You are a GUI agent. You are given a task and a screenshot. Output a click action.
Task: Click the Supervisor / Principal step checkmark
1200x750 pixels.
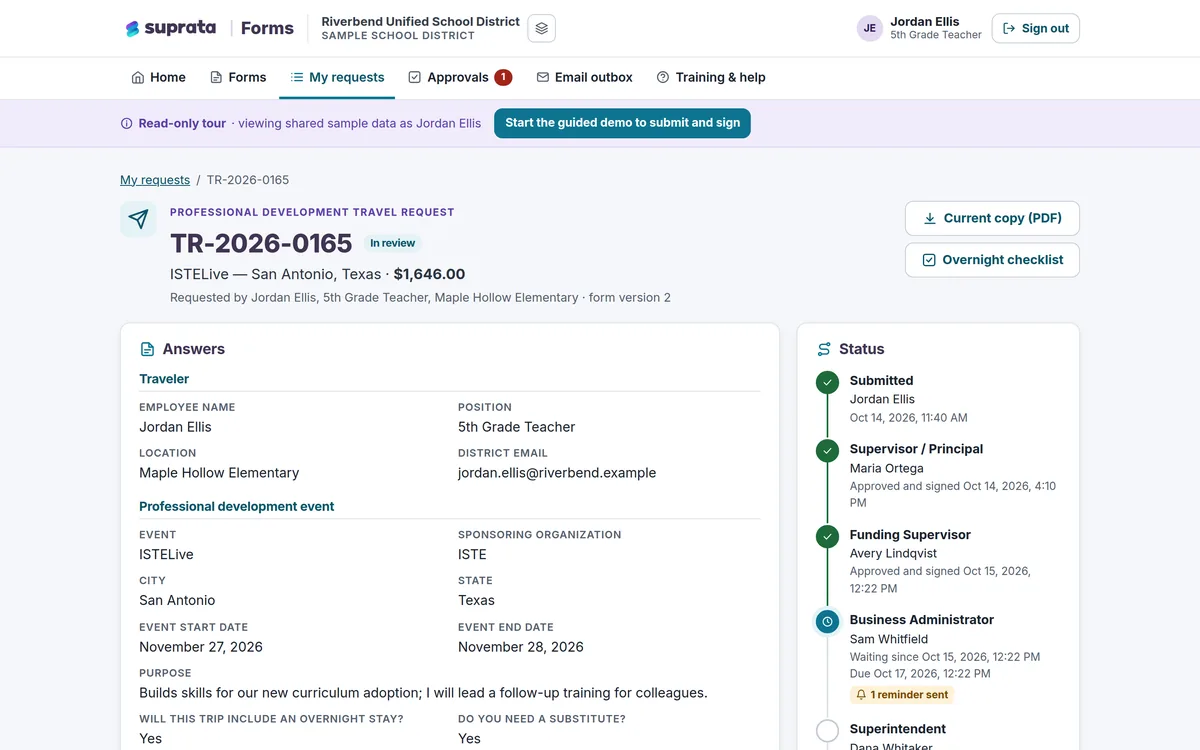[827, 451]
